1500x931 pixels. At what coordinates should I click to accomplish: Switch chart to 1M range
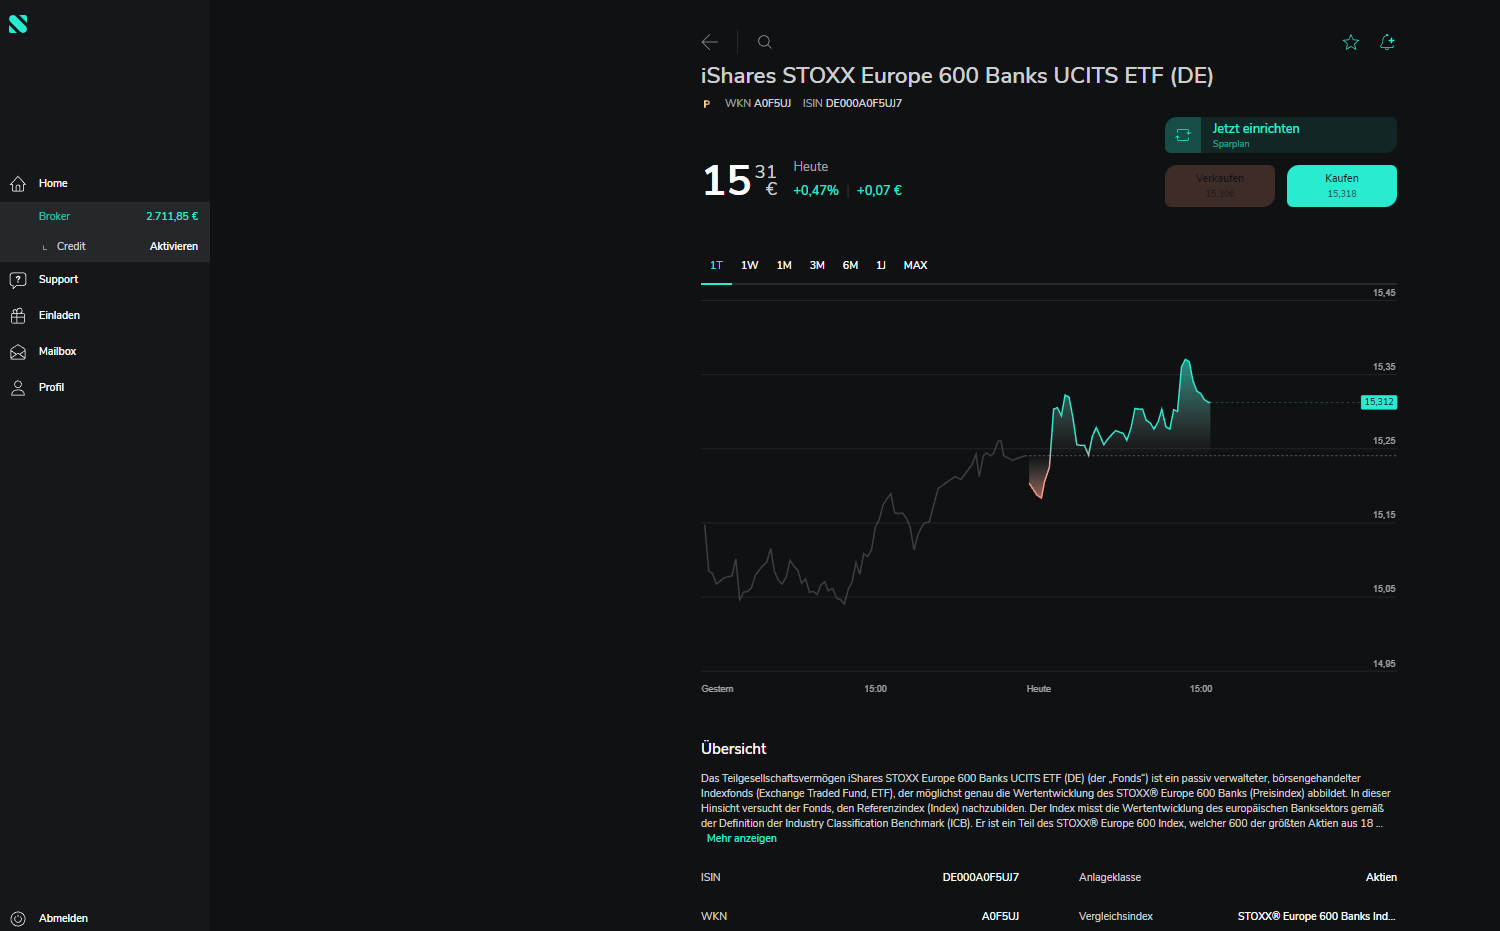pos(784,265)
